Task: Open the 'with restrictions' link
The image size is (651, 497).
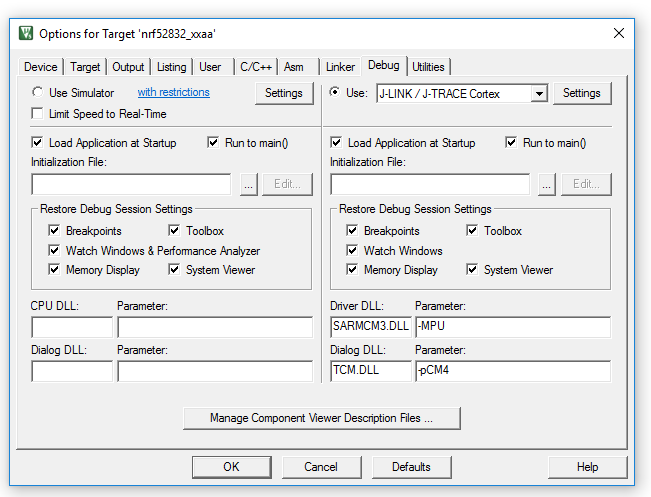Action: click(174, 92)
